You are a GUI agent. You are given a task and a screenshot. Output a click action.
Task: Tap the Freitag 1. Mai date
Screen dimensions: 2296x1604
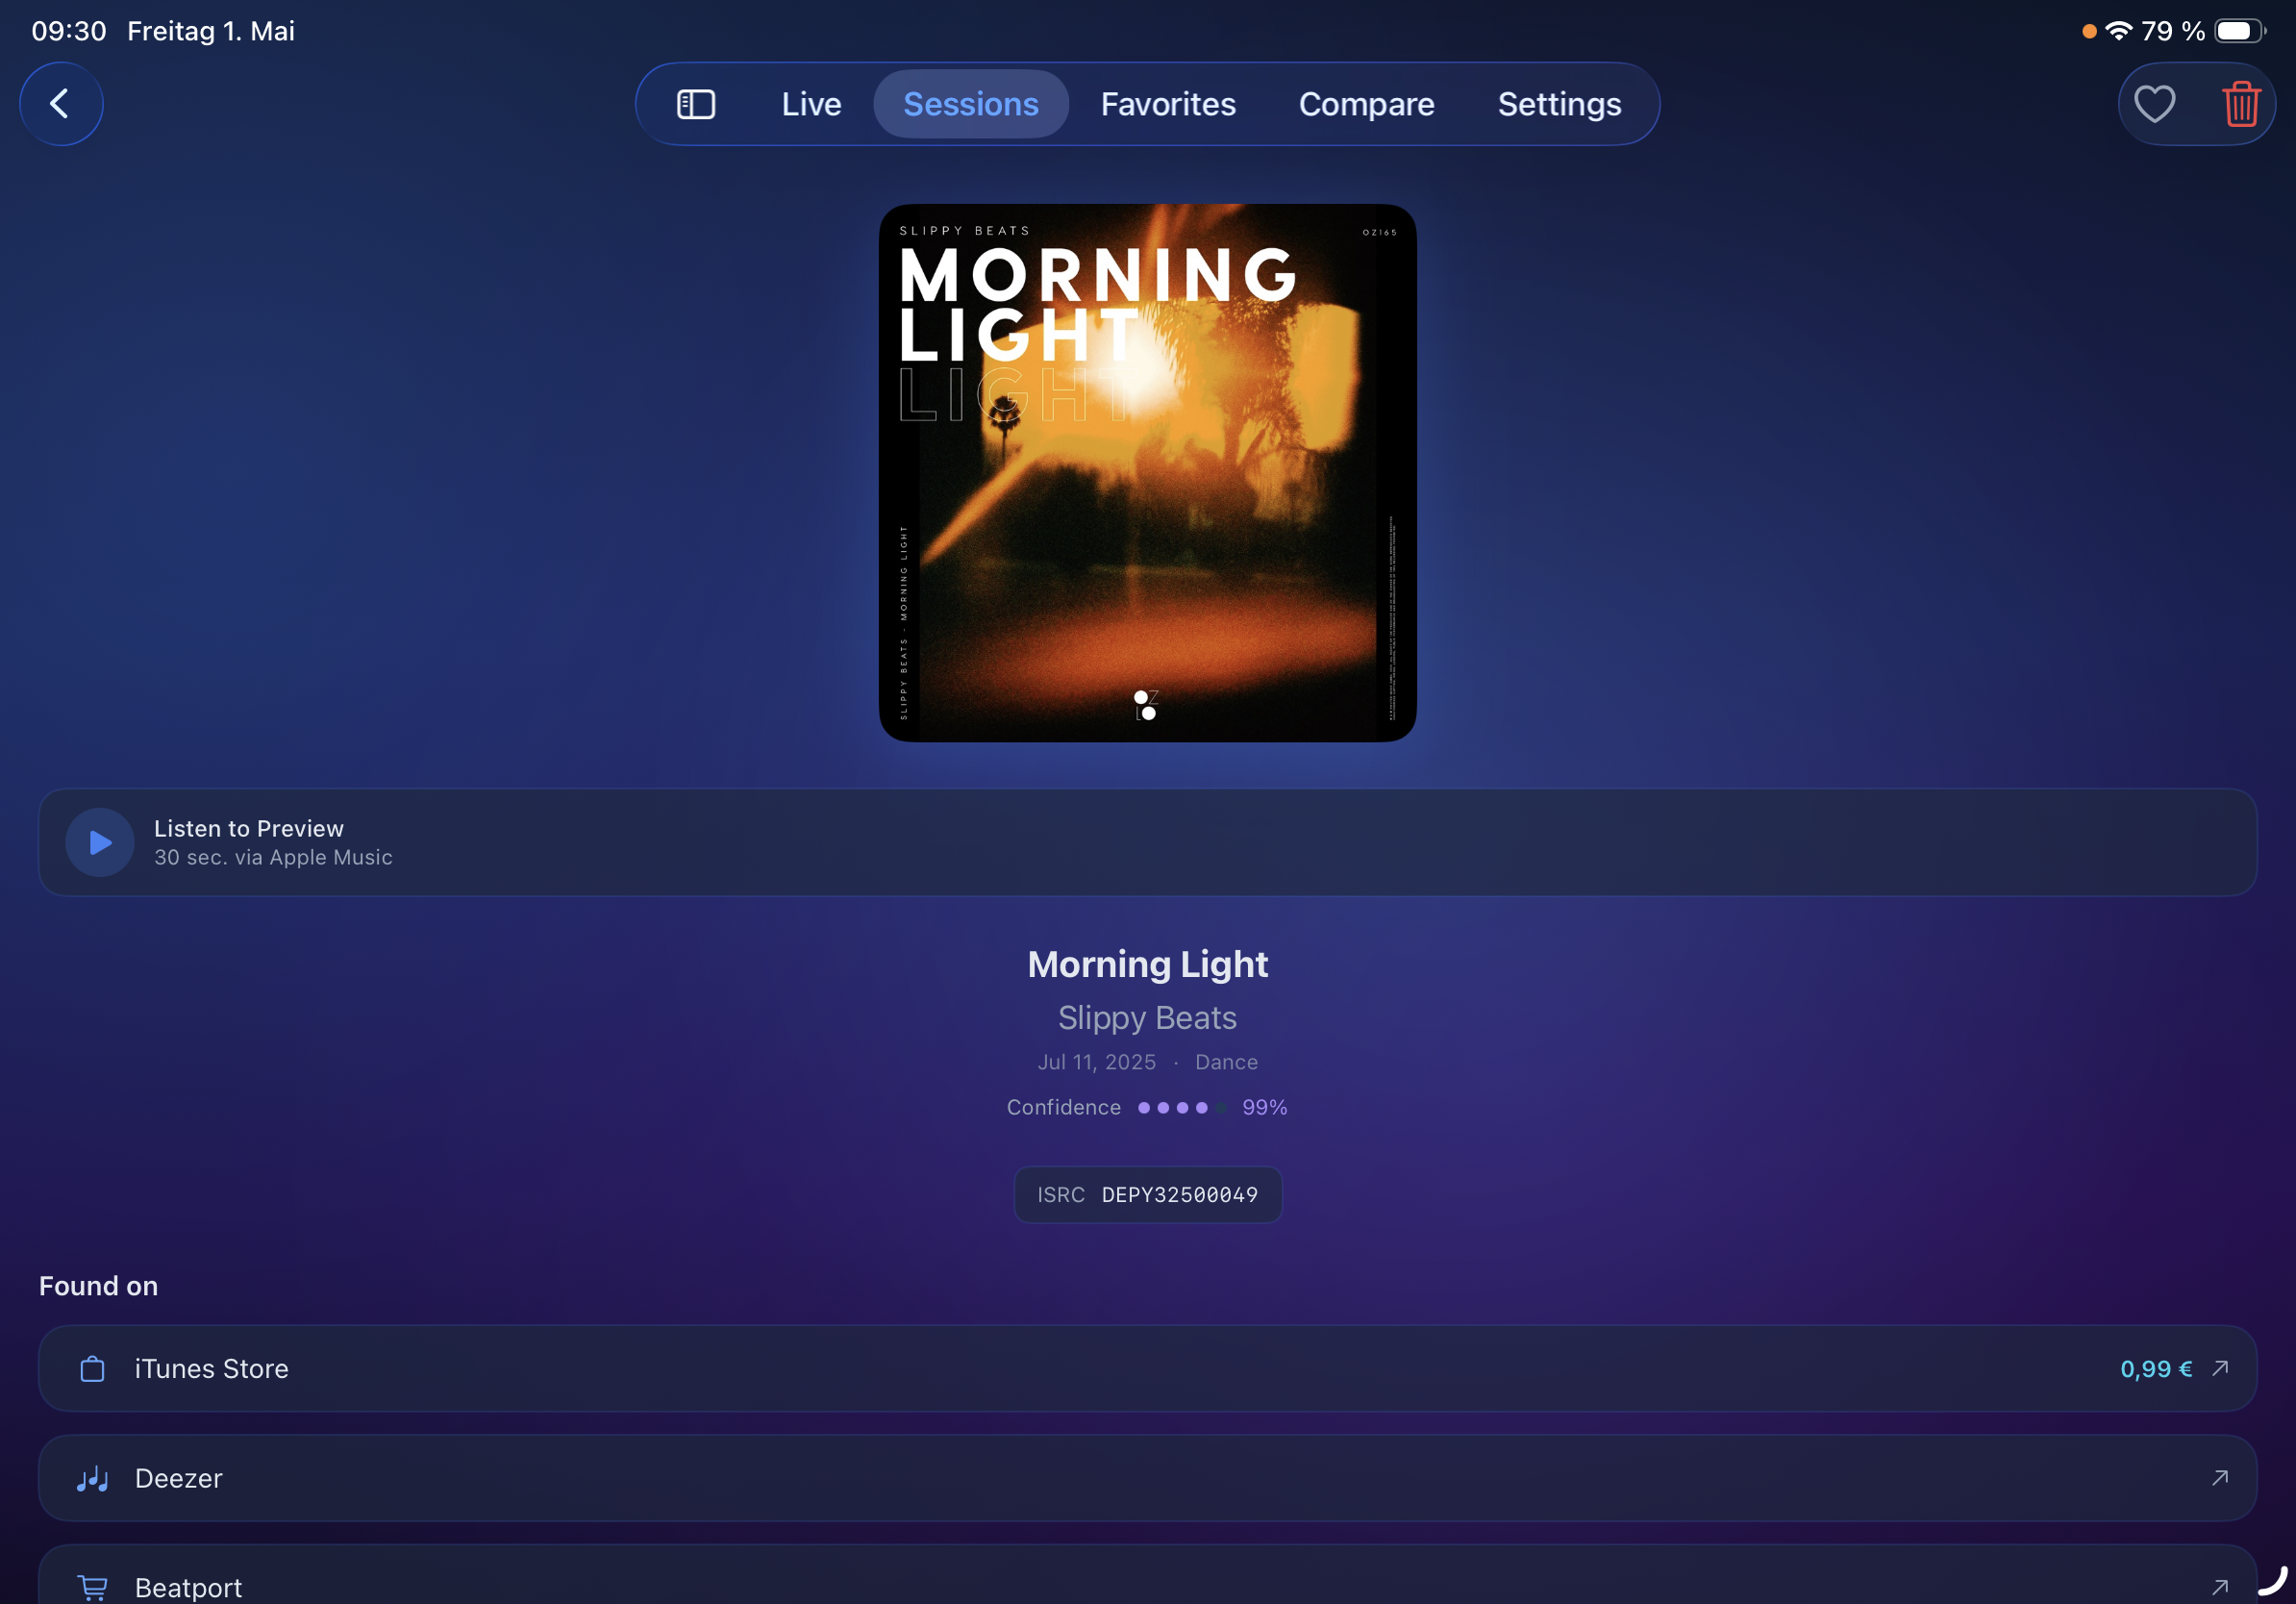(x=211, y=31)
